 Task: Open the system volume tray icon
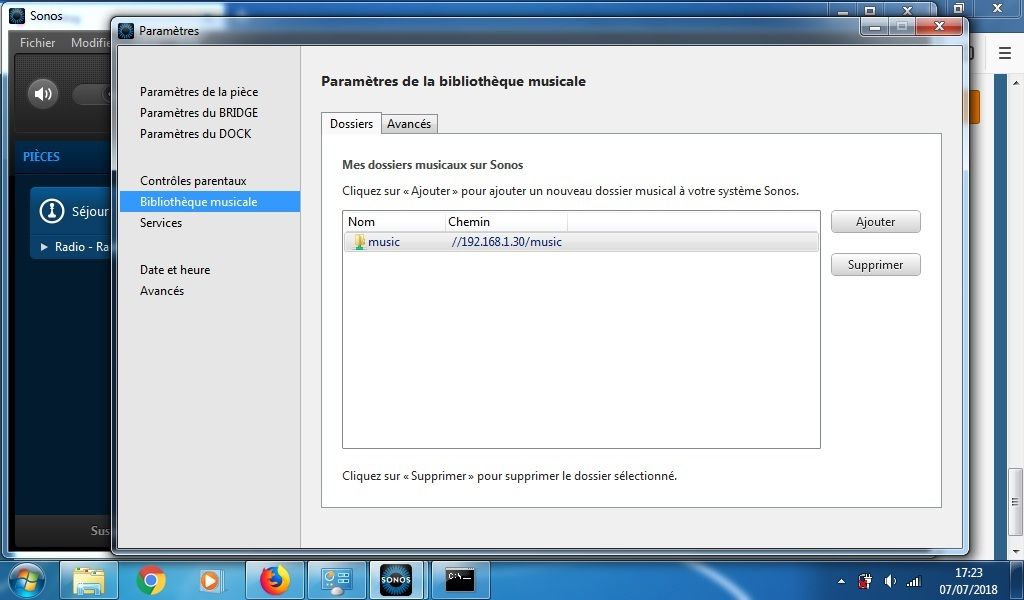[x=889, y=581]
